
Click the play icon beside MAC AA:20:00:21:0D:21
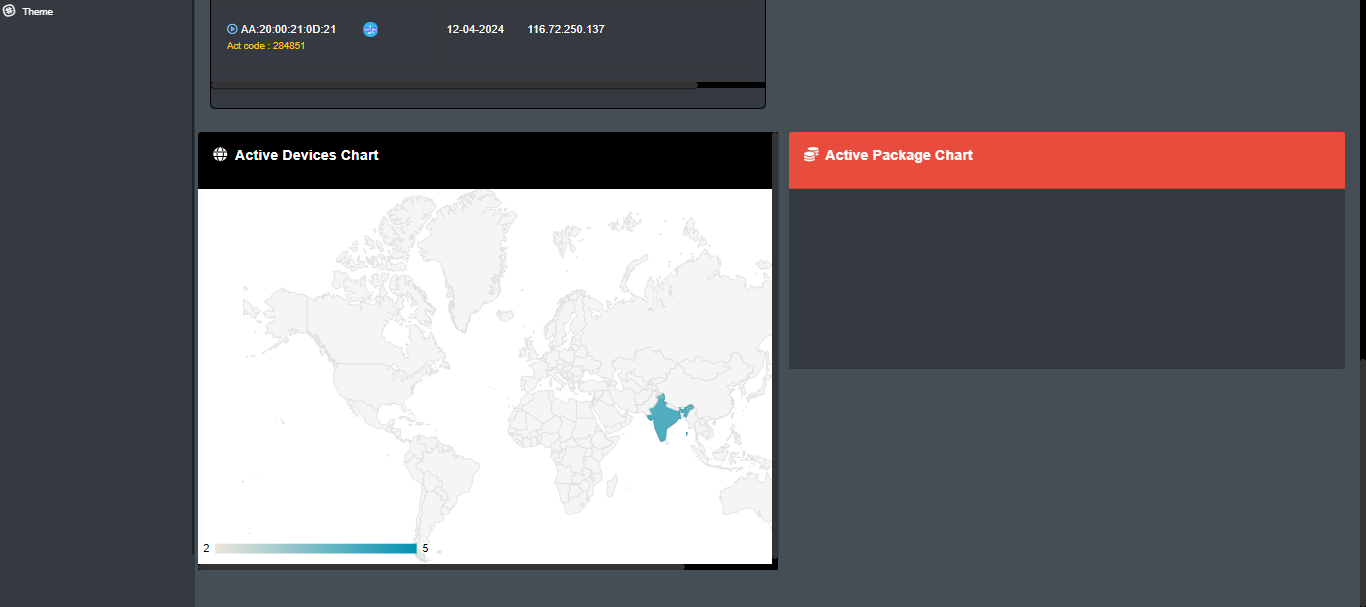pyautogui.click(x=232, y=29)
